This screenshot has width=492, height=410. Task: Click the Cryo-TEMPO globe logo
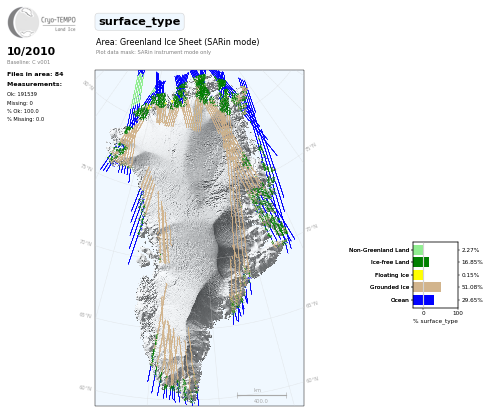(23, 22)
